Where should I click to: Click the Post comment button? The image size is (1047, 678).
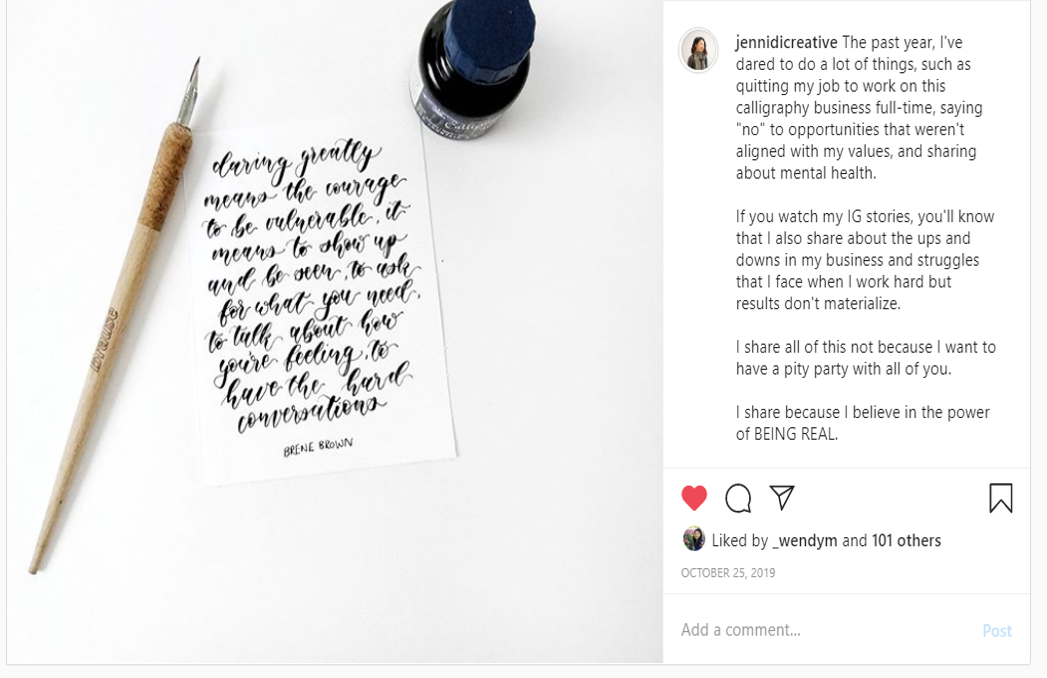pos(997,631)
